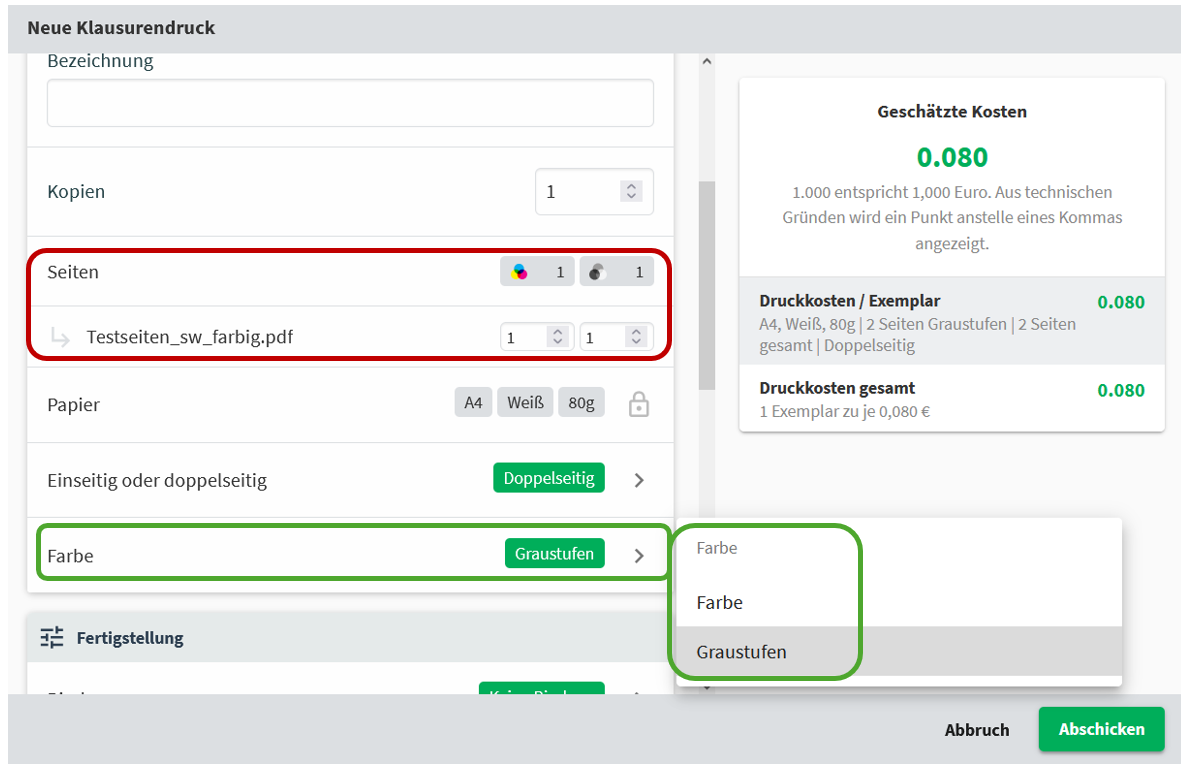
Task: Click the arrow icon before Testseiten_sw_farbig.pdf
Action: pos(60,338)
